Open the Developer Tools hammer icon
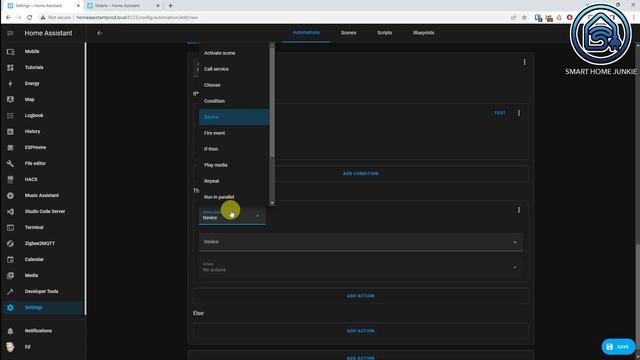 pos(10,291)
